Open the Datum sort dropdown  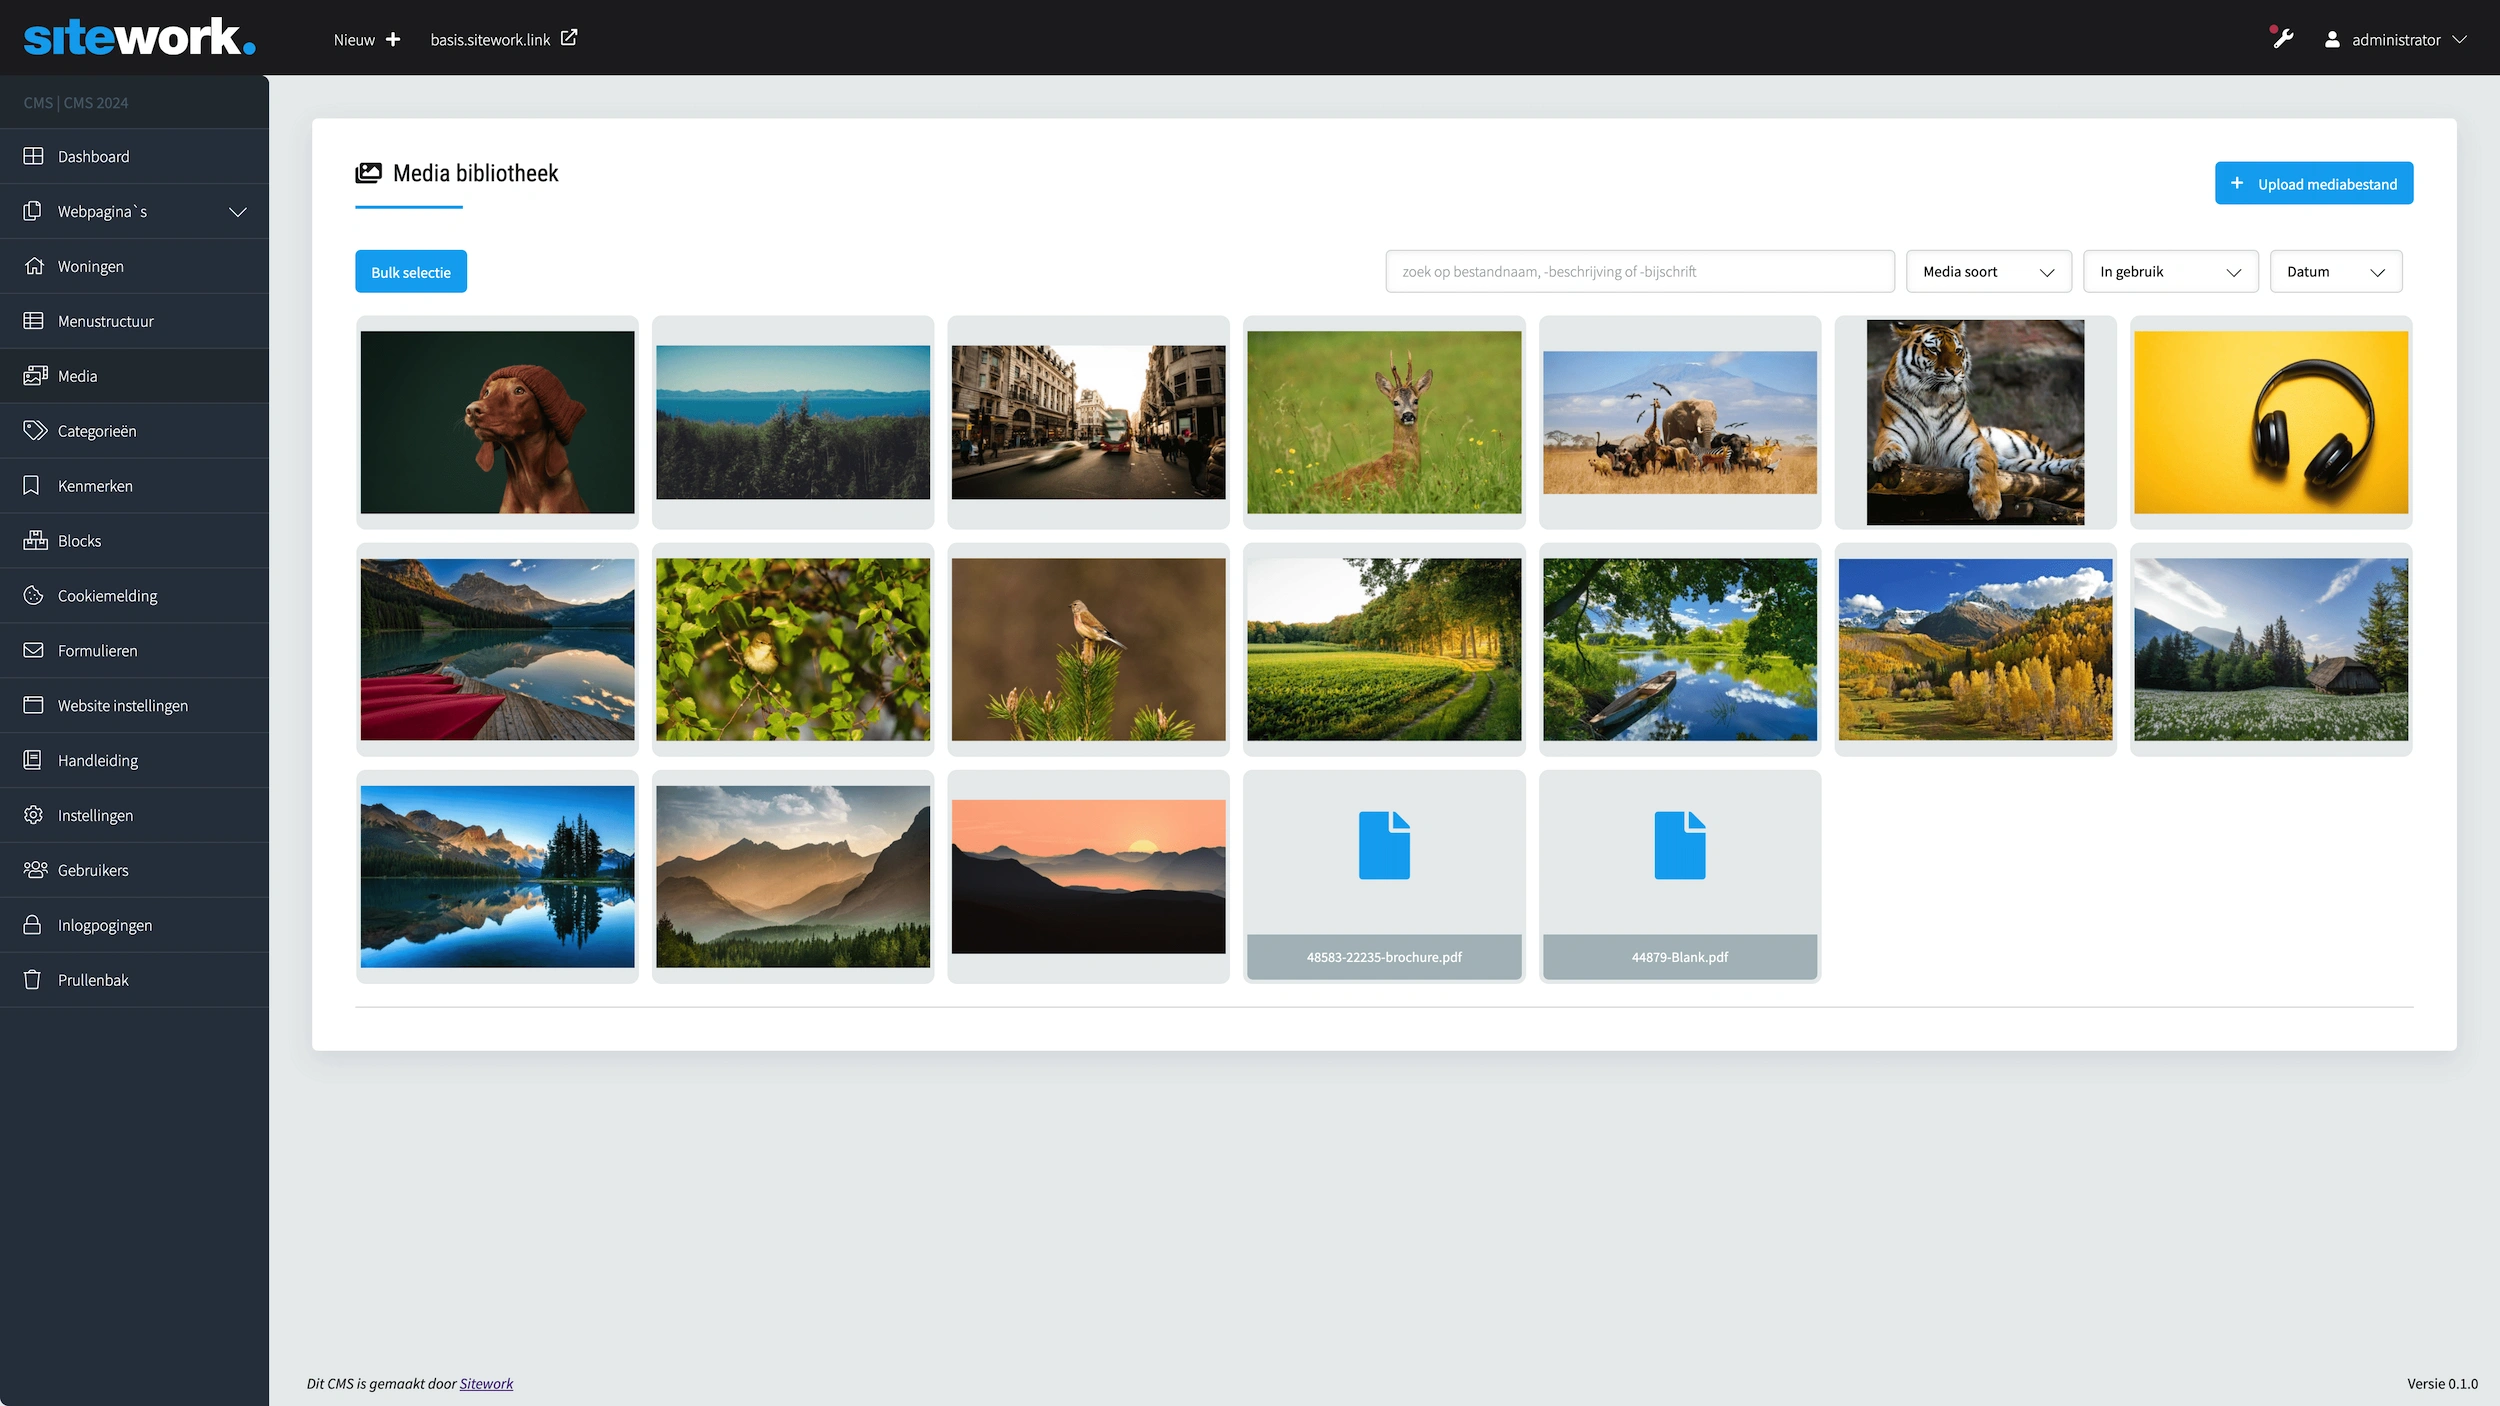point(2335,272)
